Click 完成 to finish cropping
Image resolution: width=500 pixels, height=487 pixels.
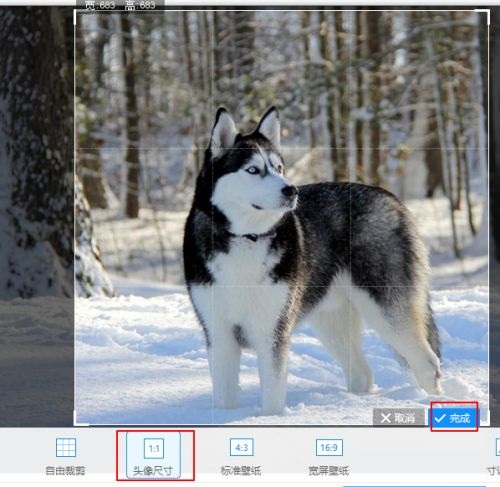coord(454,418)
